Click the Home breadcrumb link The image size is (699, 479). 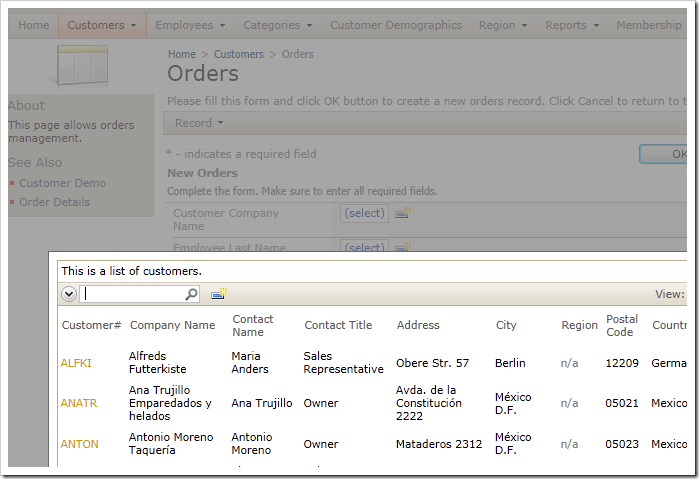coord(181,54)
